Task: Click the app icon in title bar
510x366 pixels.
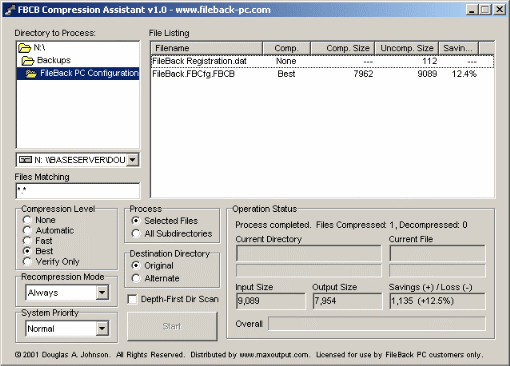Action: (x=10, y=10)
